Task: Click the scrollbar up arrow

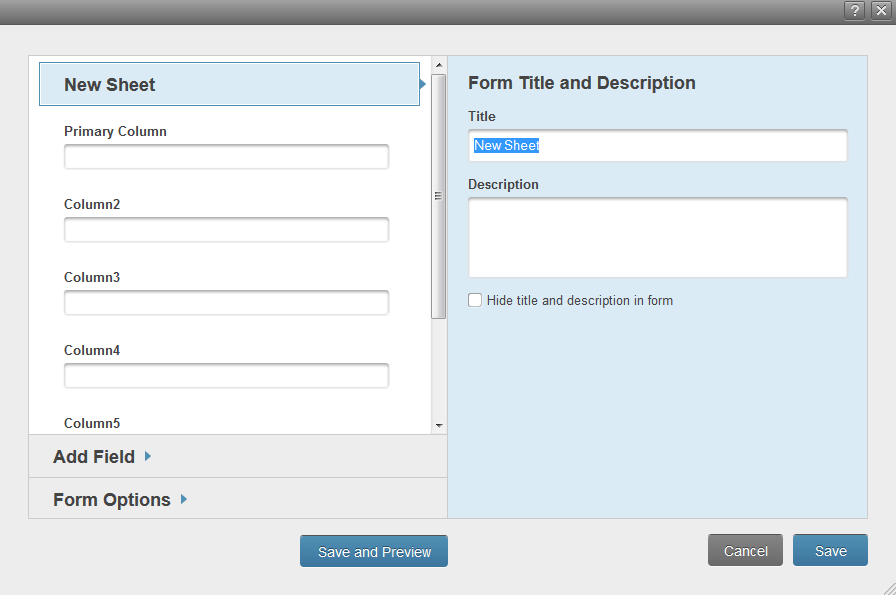Action: pyautogui.click(x=438, y=62)
